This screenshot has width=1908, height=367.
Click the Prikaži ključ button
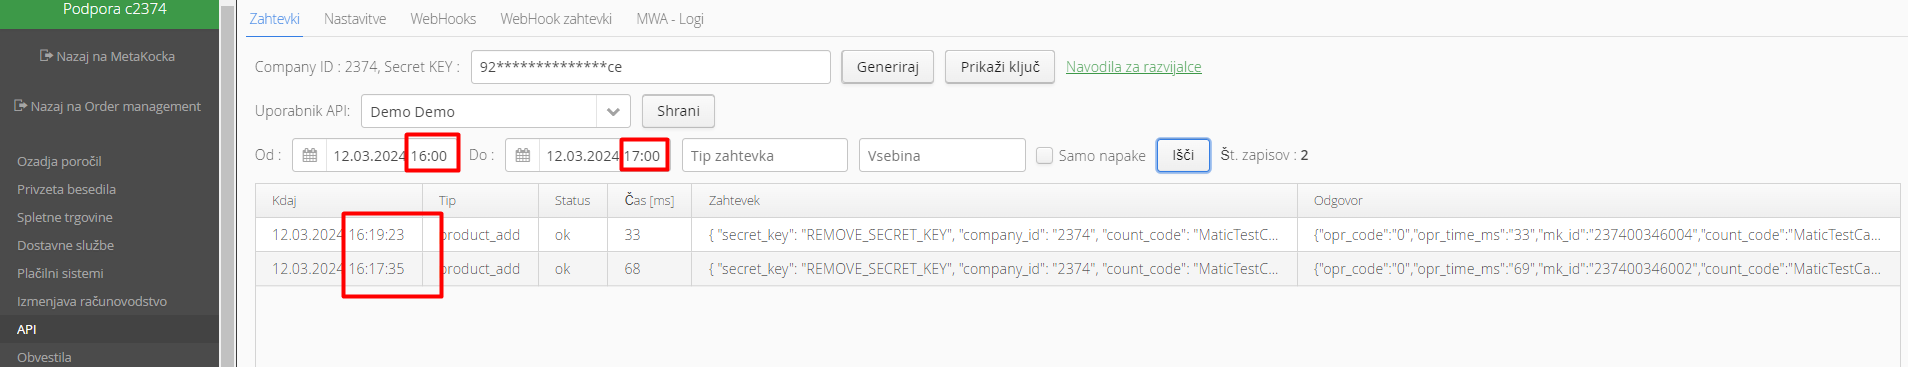click(1000, 67)
